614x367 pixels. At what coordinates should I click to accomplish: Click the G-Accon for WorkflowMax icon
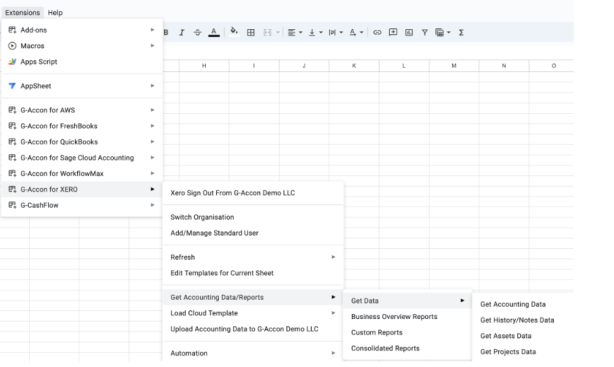pyautogui.click(x=12, y=174)
